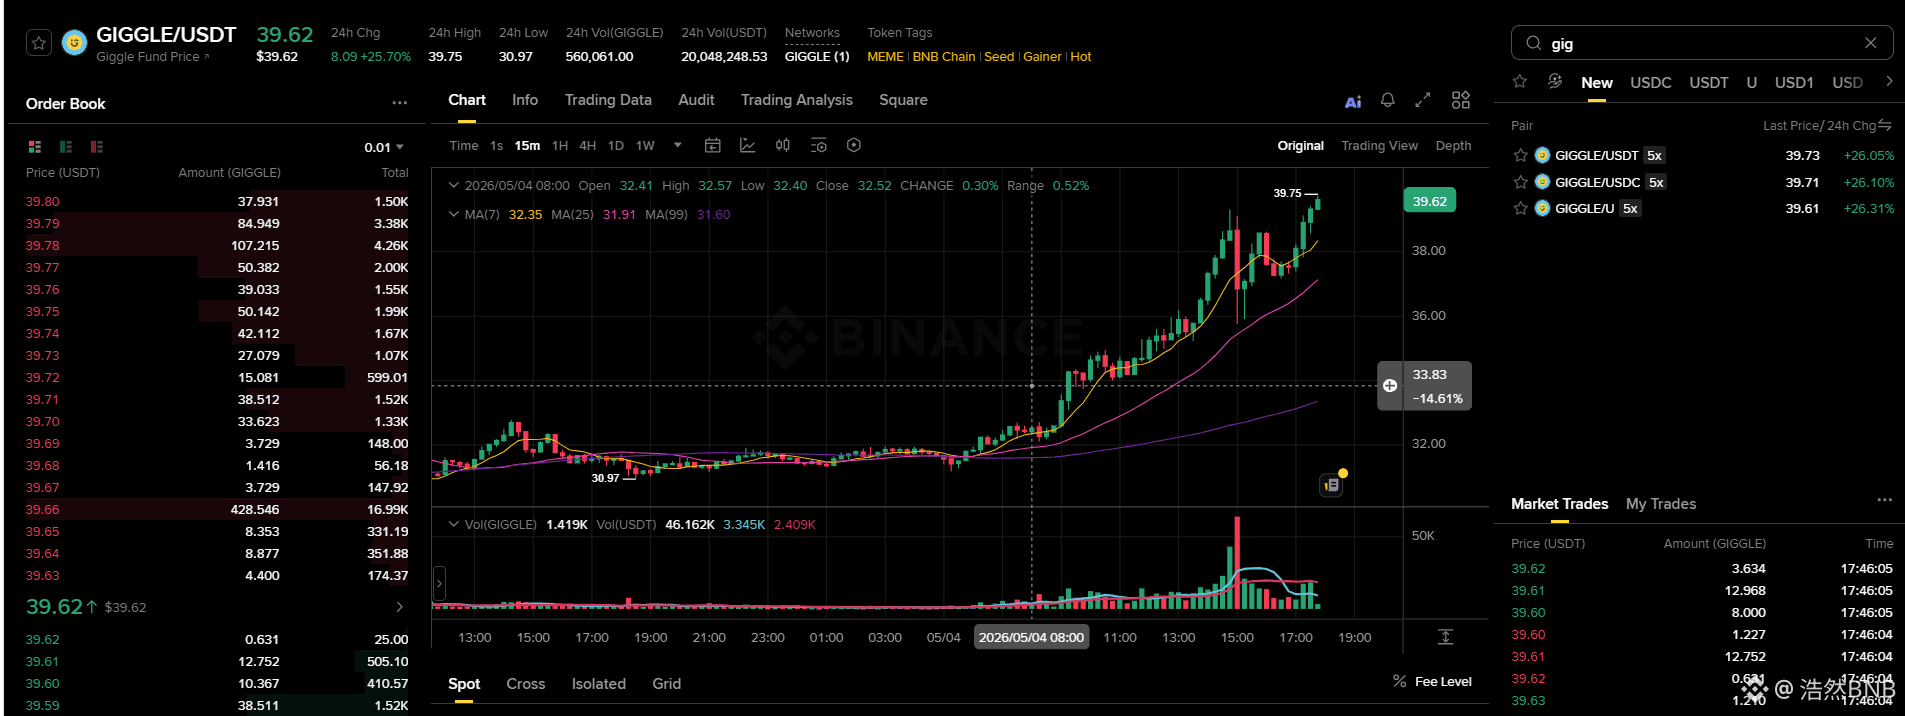The width and height of the screenshot is (1905, 716).
Task: Collapse the MA indicator row chevron
Action: tap(453, 214)
